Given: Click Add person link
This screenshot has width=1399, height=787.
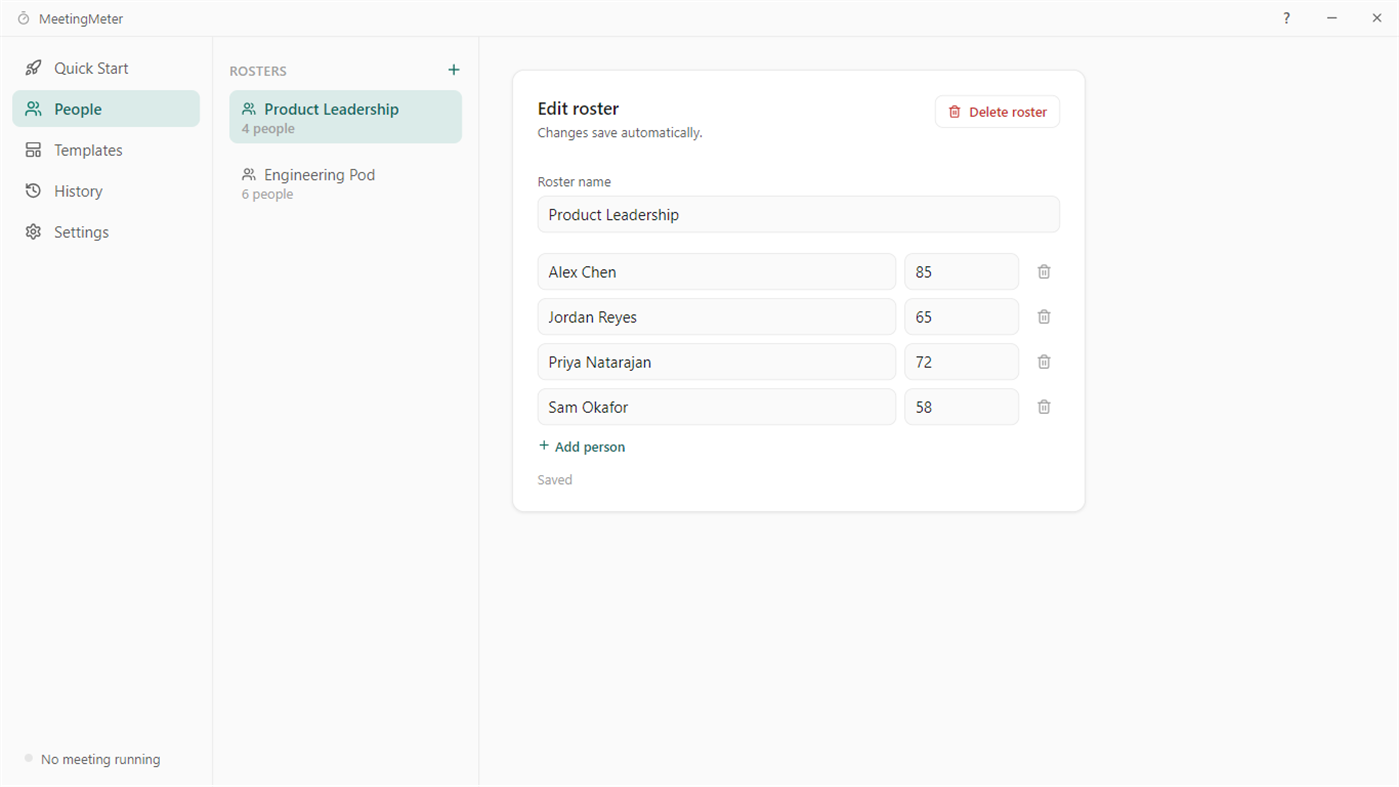Looking at the screenshot, I should tap(582, 447).
